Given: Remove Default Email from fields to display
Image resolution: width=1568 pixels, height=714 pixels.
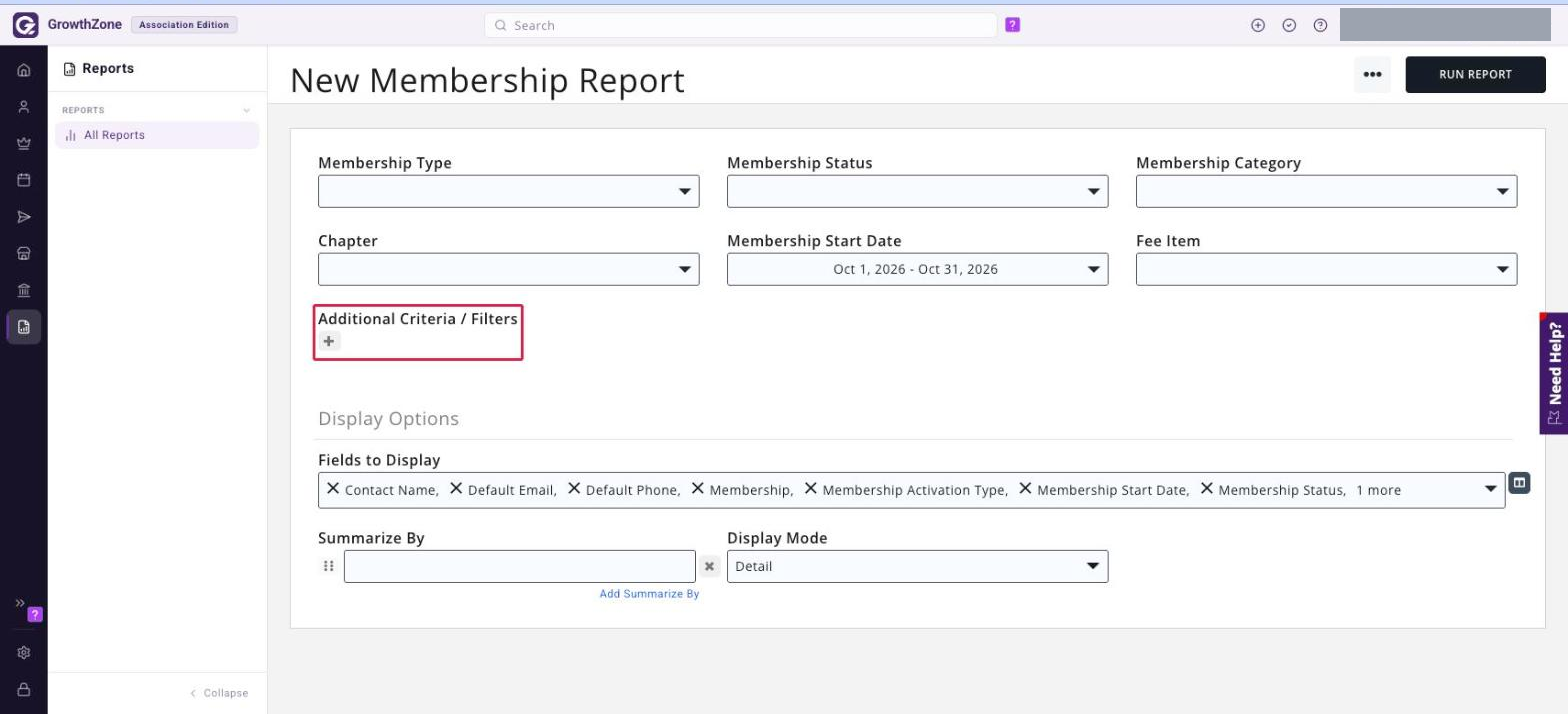Looking at the screenshot, I should click(x=456, y=489).
